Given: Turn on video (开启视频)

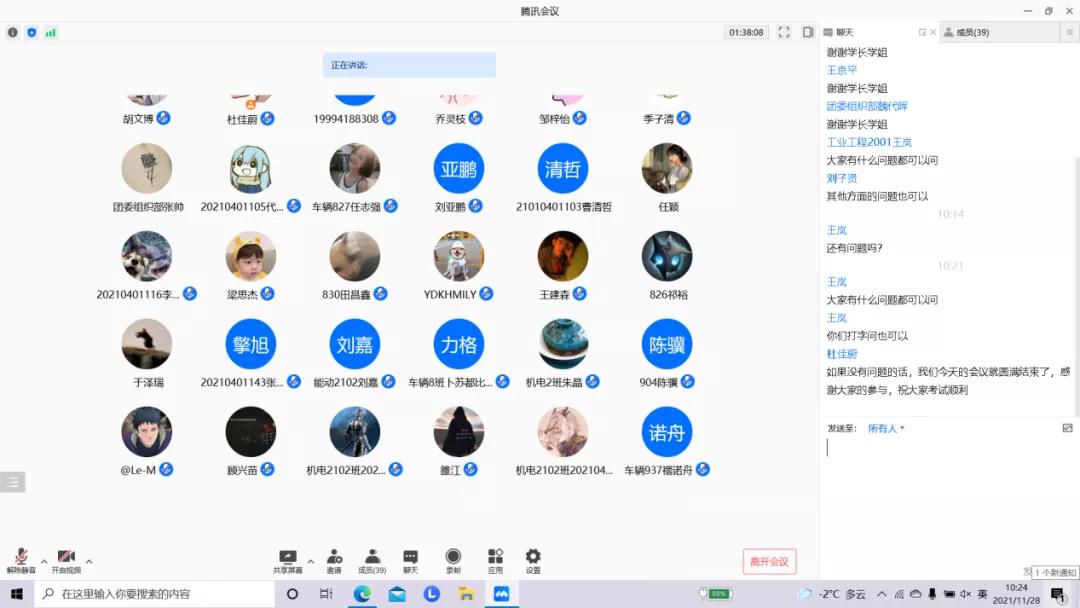Looking at the screenshot, I should click(66, 560).
